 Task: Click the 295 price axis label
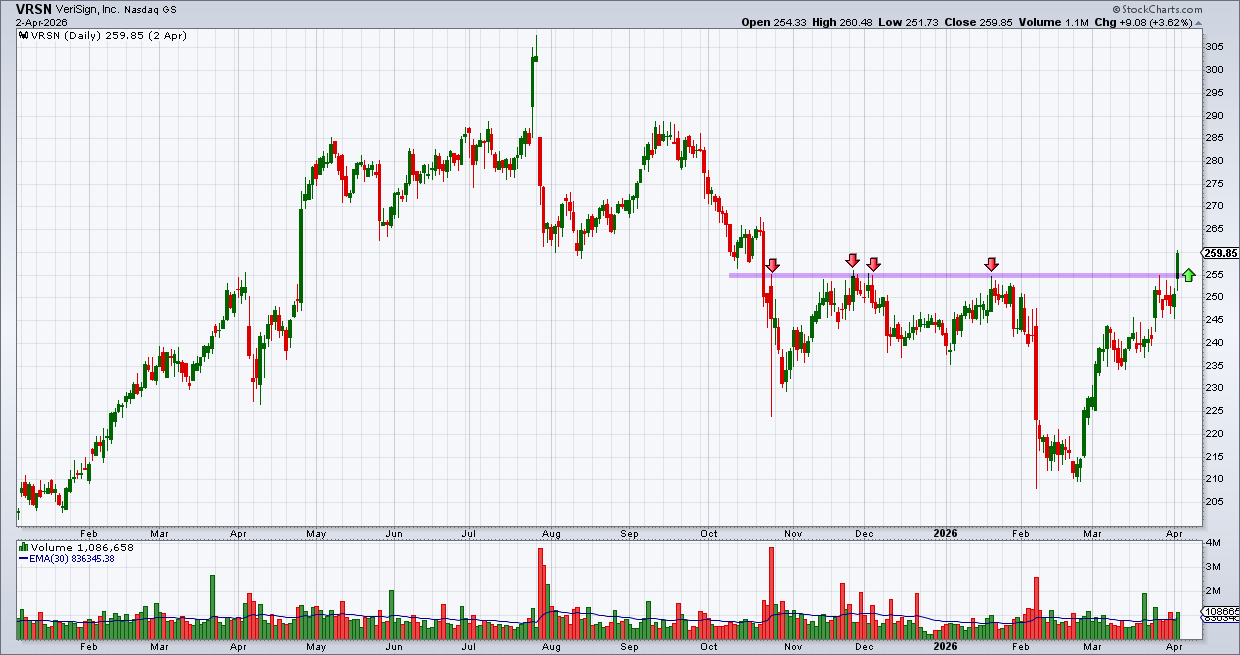(x=1214, y=93)
